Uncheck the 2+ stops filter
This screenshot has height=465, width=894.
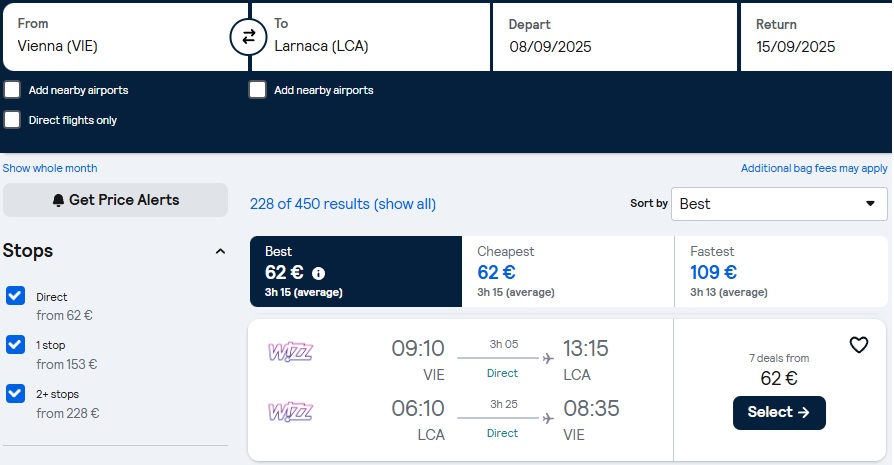15,393
